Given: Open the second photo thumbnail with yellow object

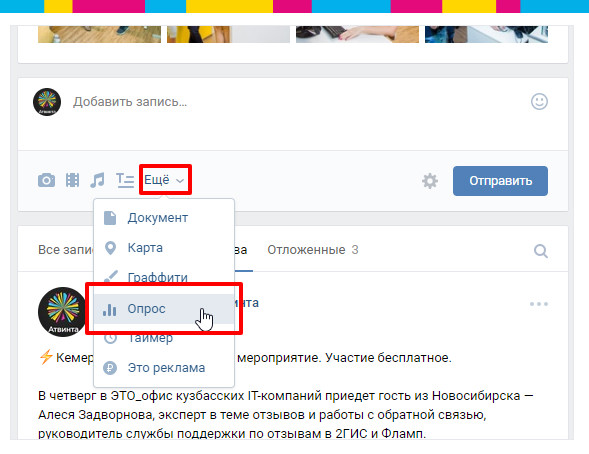Looking at the screenshot, I should [228, 34].
